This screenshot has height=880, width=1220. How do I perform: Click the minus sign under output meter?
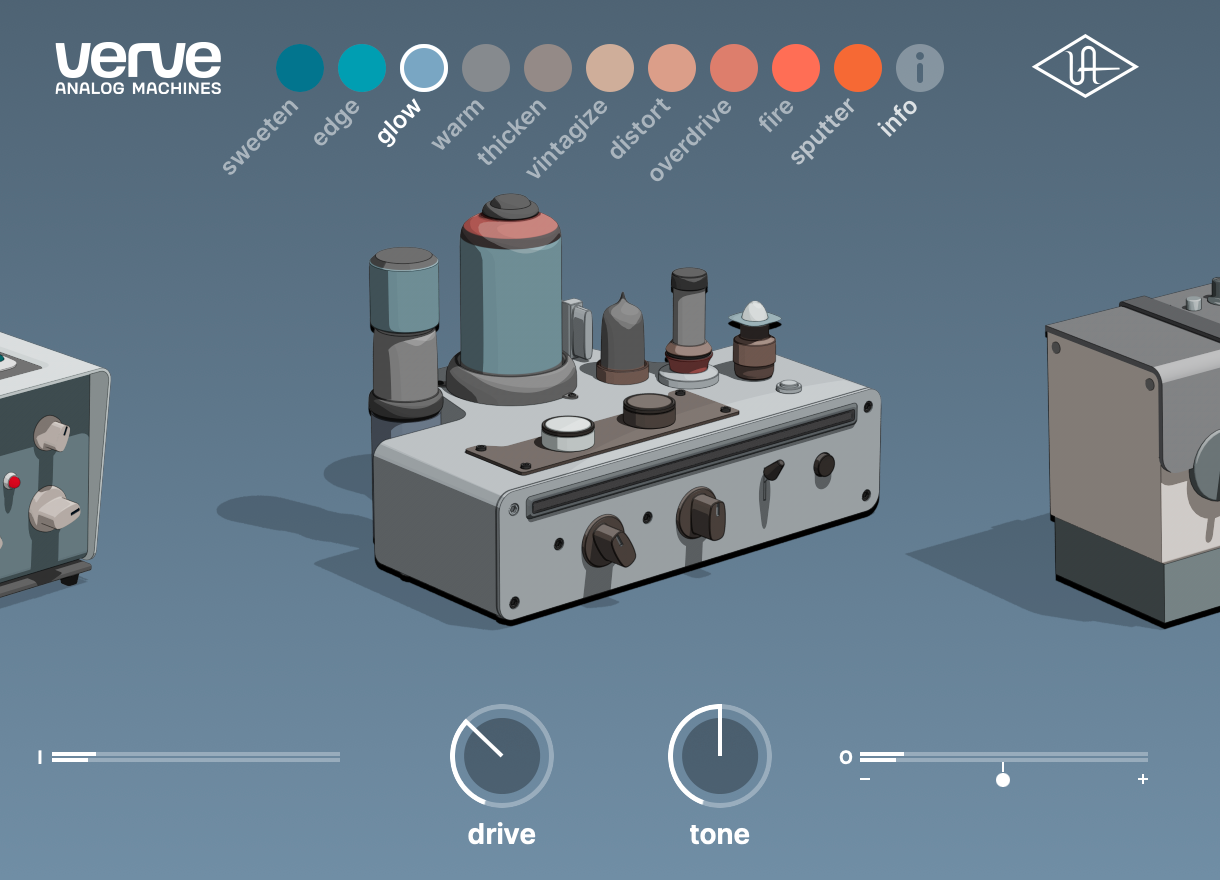tap(865, 780)
